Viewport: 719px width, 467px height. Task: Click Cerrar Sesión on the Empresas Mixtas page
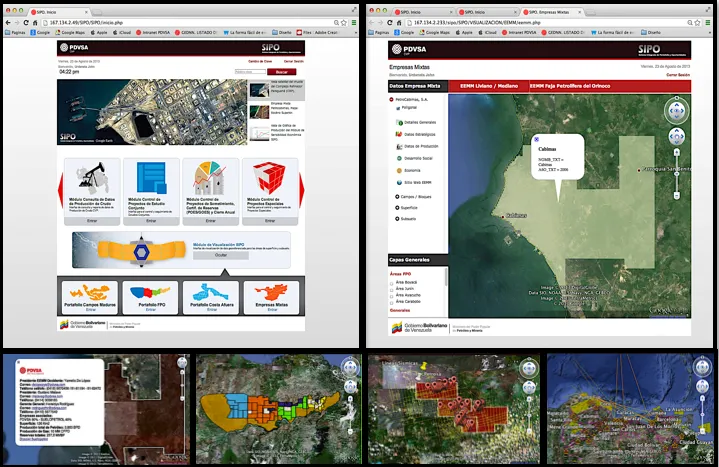(x=678, y=75)
